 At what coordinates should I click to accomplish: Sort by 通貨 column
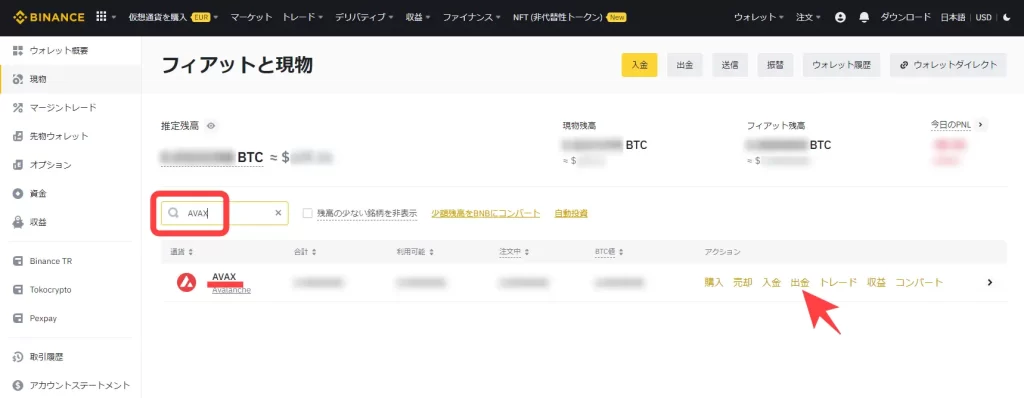182,252
